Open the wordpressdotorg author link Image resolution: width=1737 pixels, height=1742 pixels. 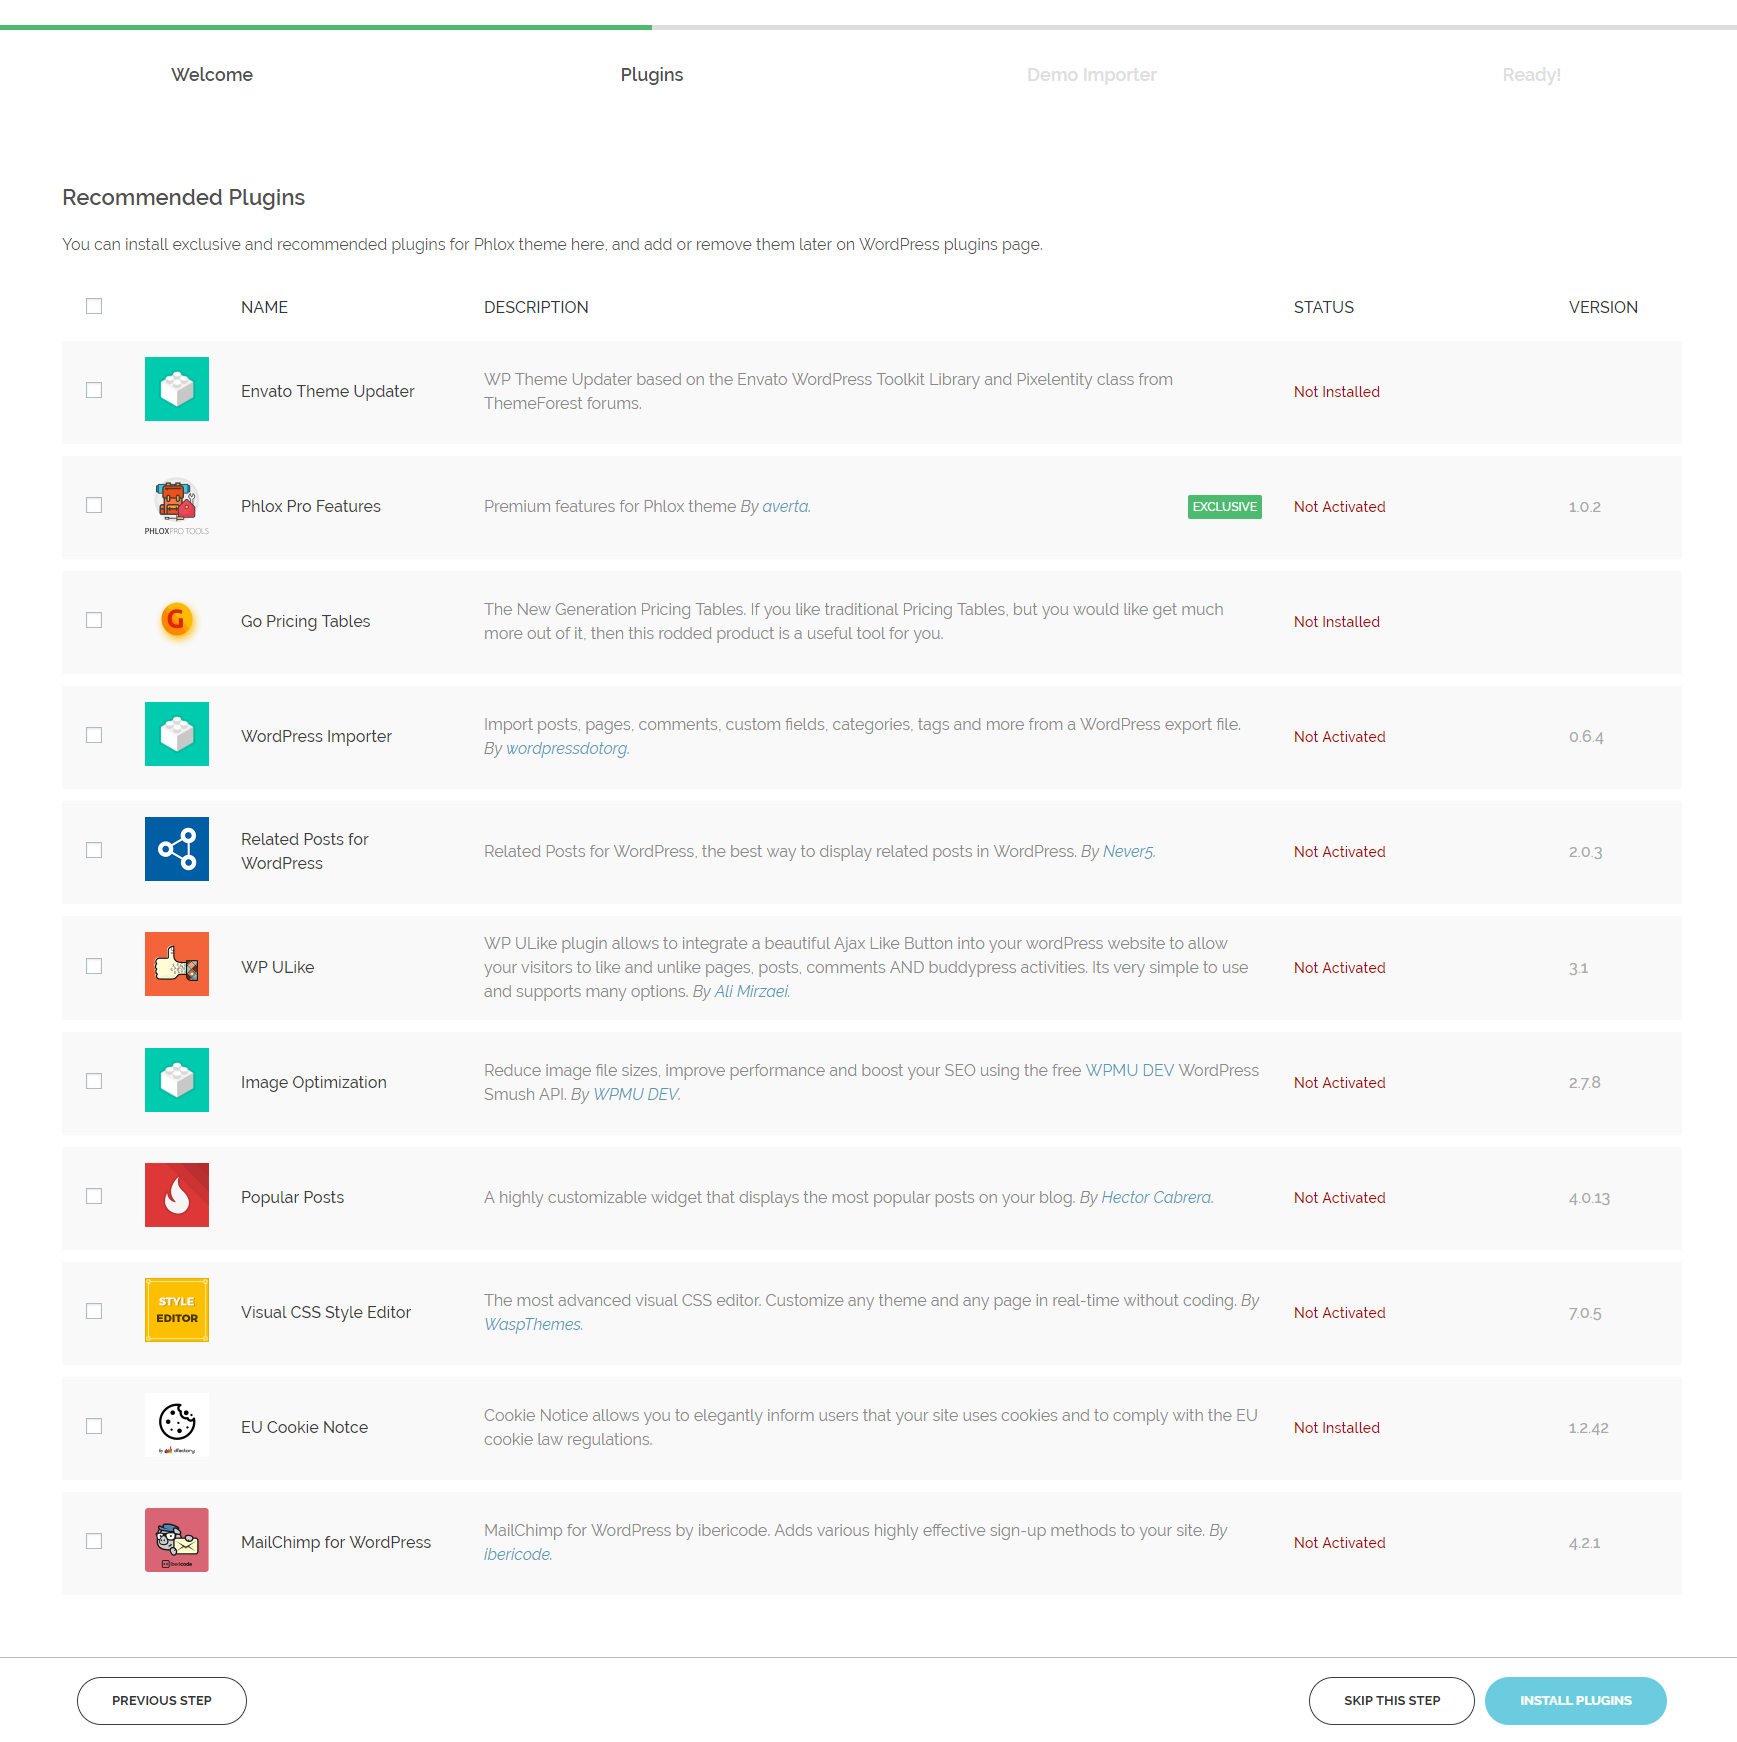tap(567, 749)
